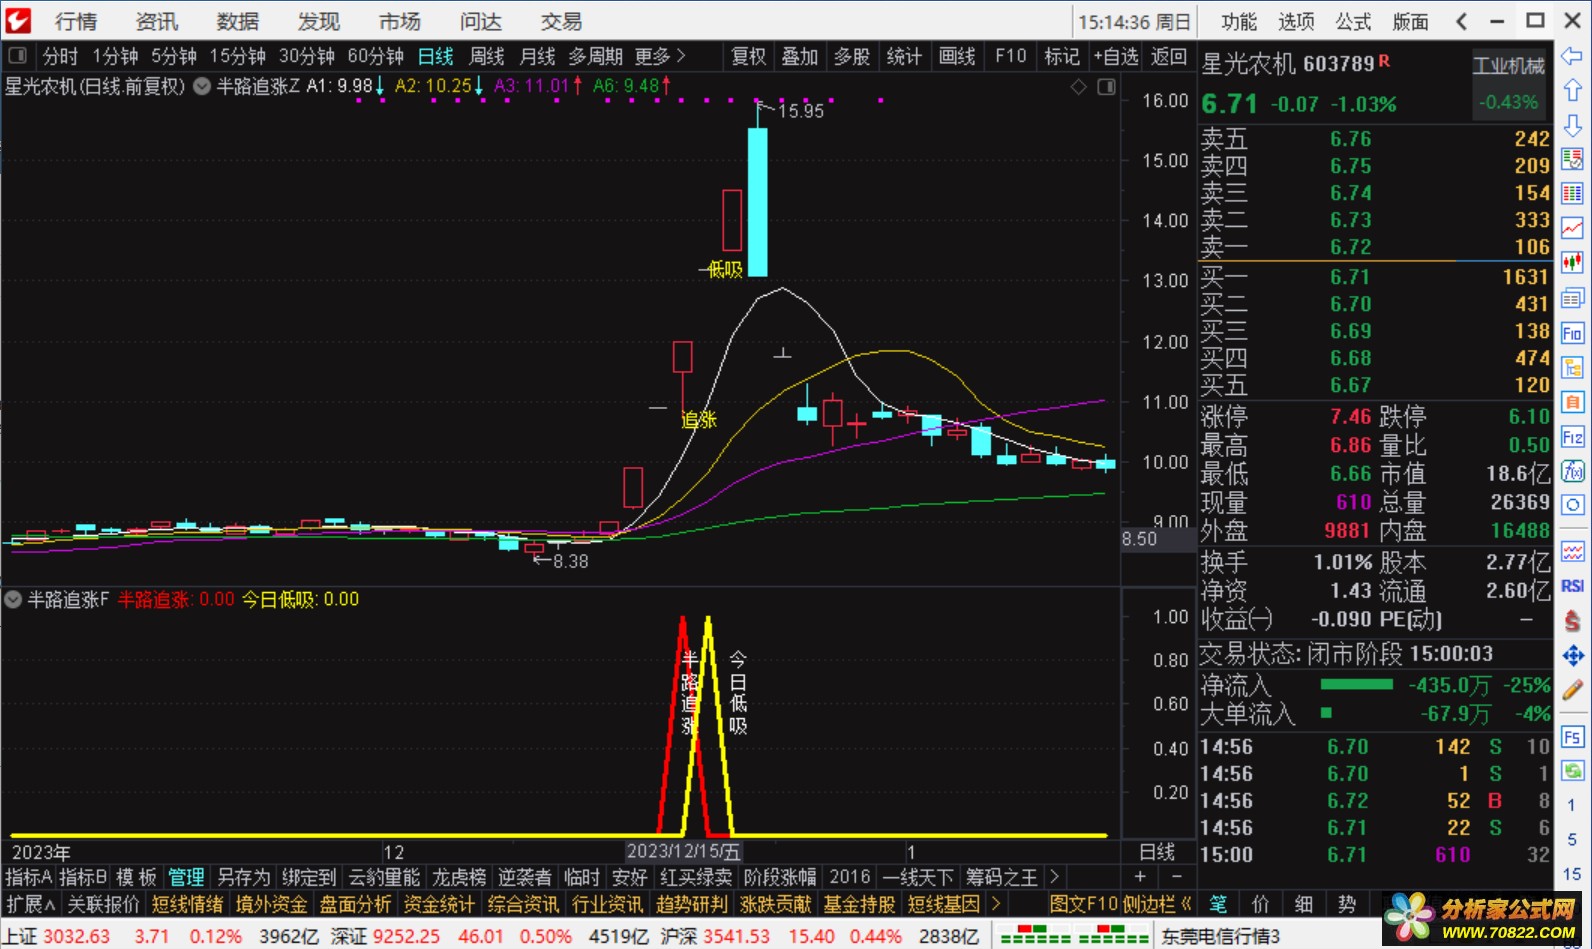The height and width of the screenshot is (949, 1592).
Task: Open the 数据 menu
Action: (238, 21)
